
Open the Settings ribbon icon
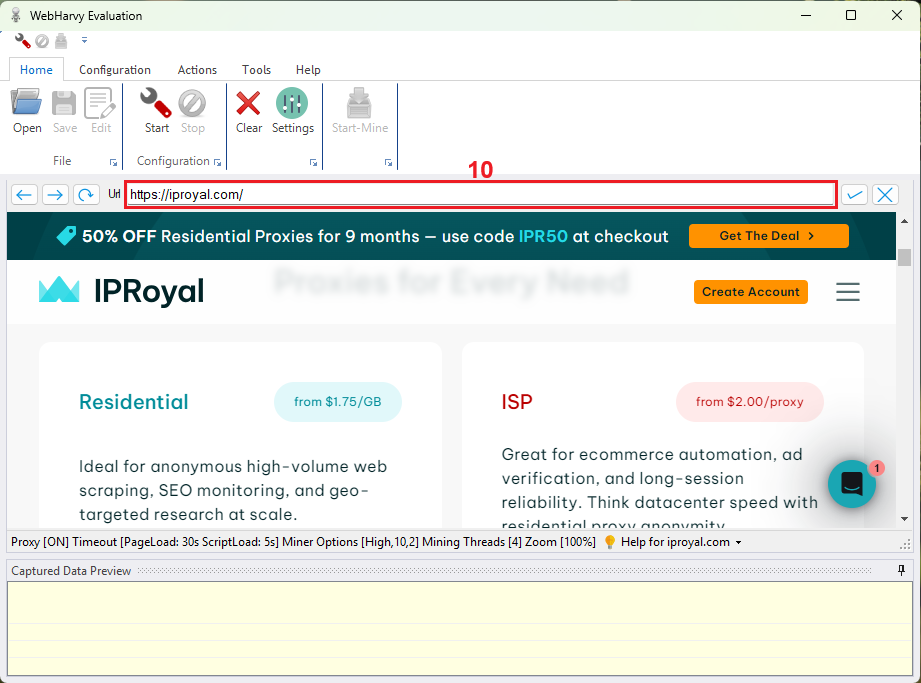pos(292,110)
